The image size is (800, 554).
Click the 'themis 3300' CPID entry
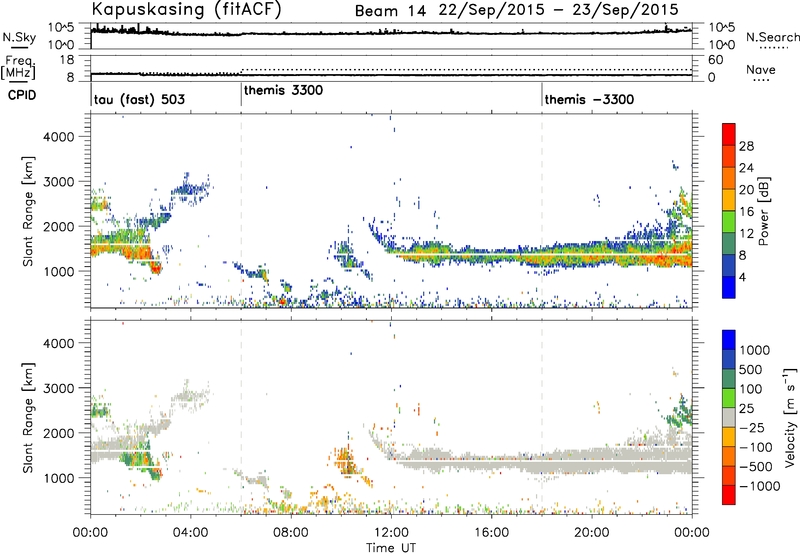tap(283, 90)
